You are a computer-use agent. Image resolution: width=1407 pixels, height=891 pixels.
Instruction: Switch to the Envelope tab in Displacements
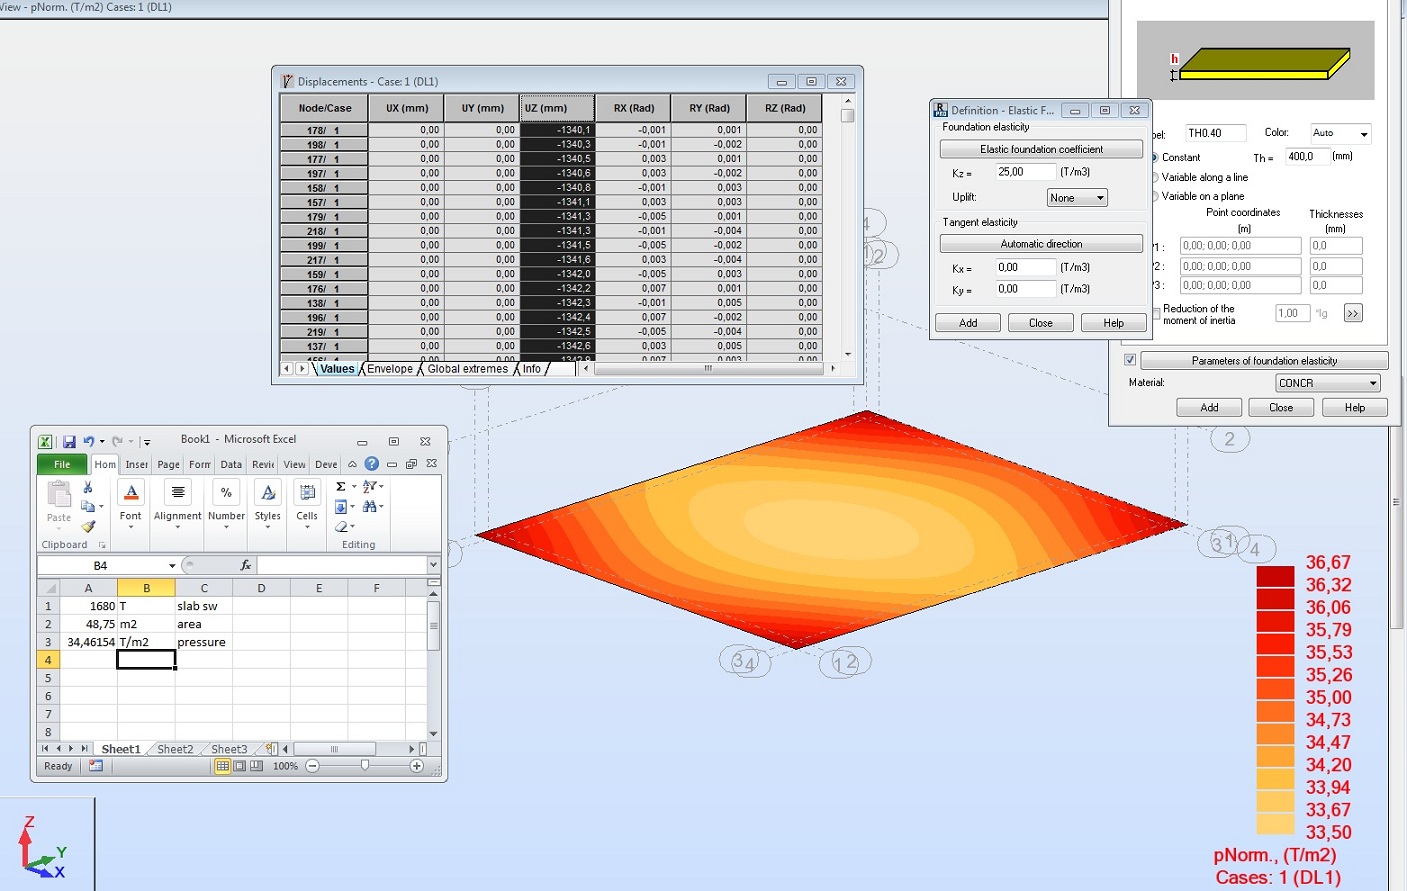coord(390,369)
